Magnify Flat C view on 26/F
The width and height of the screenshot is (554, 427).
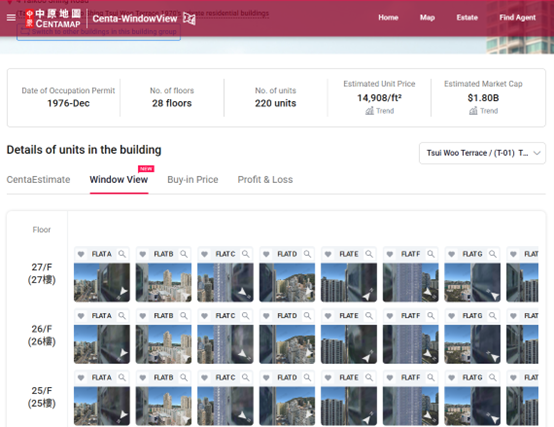pyautogui.click(x=246, y=316)
